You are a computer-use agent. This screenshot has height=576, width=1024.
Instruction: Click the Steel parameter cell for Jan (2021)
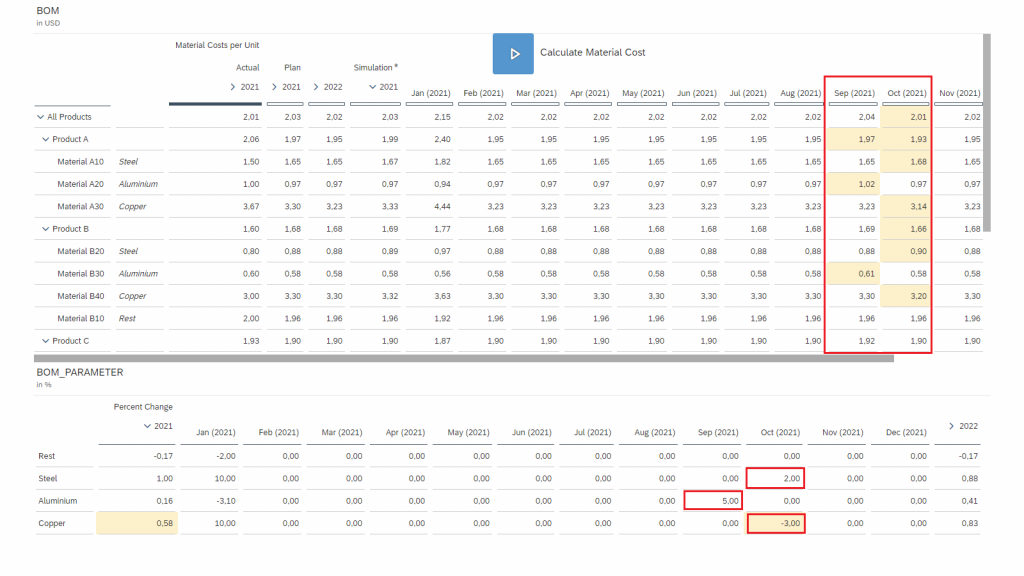tap(208, 479)
